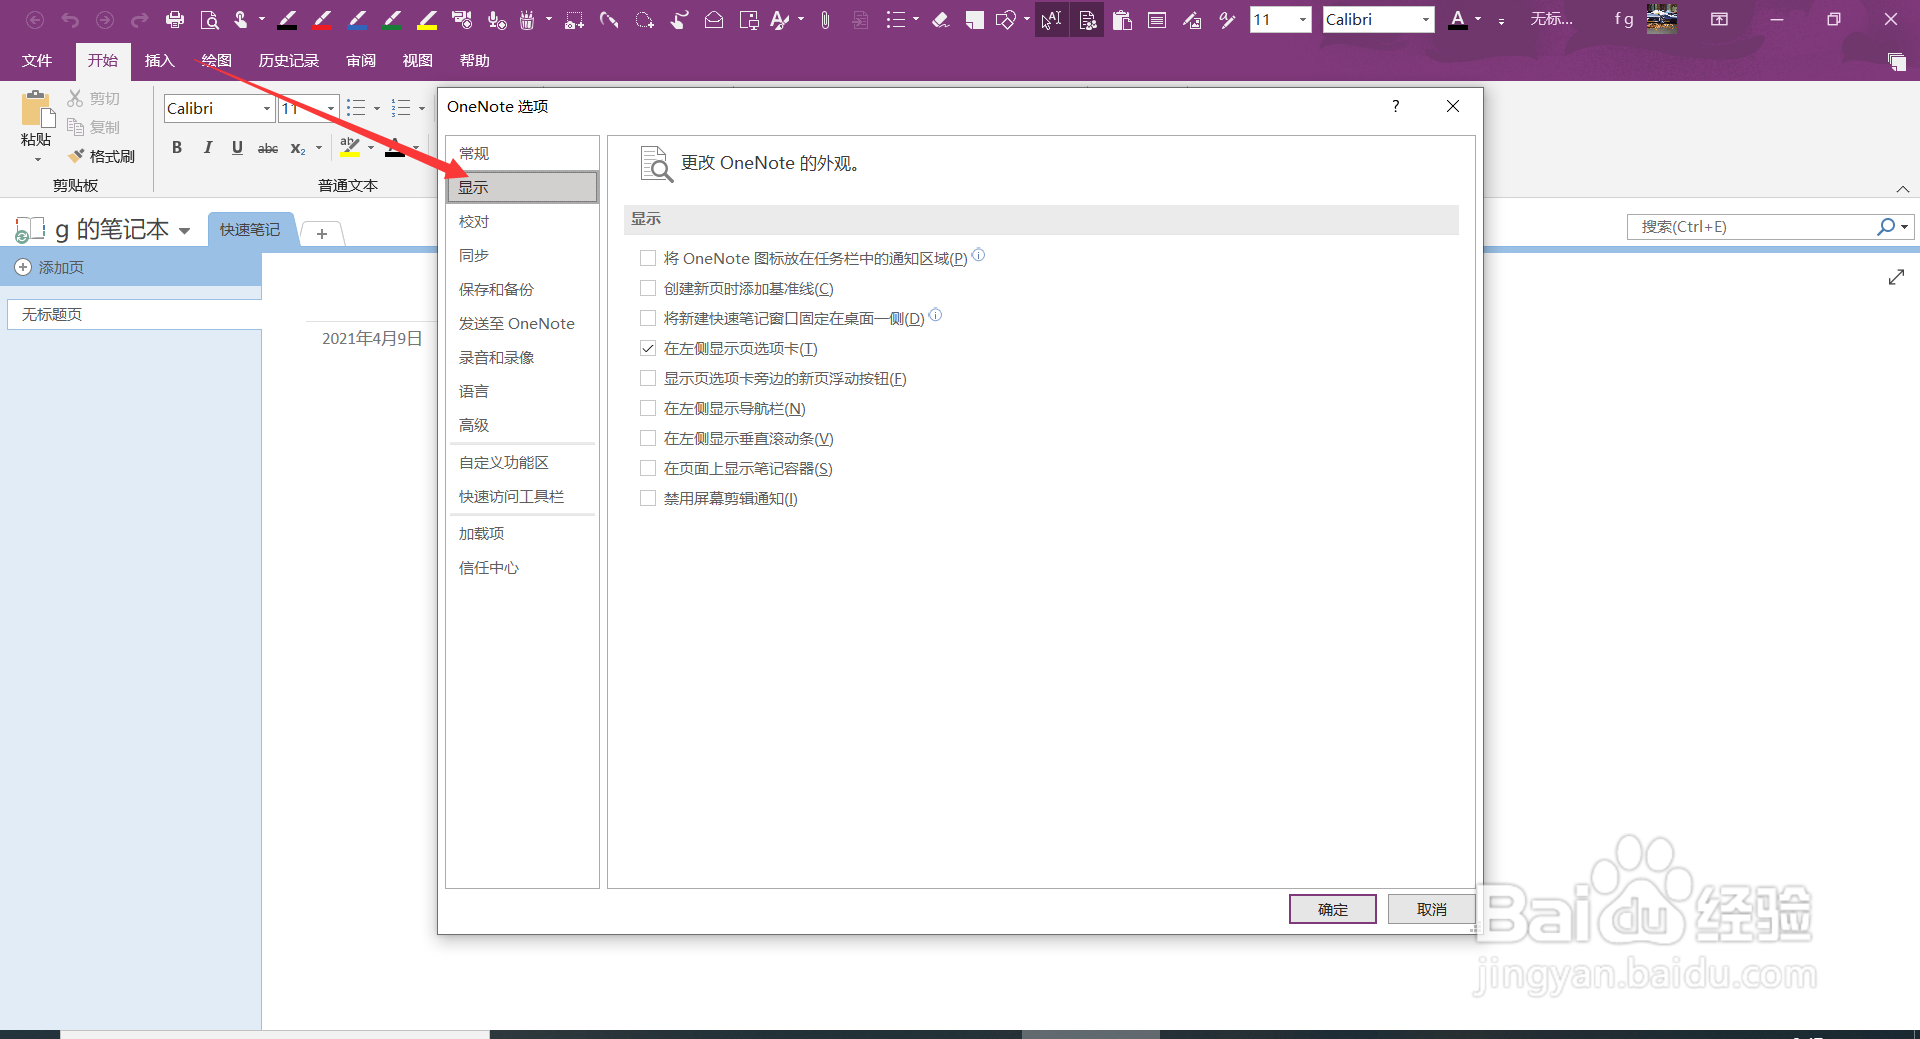Select the yellow highlighter pen
This screenshot has height=1039, width=1920.
[427, 19]
